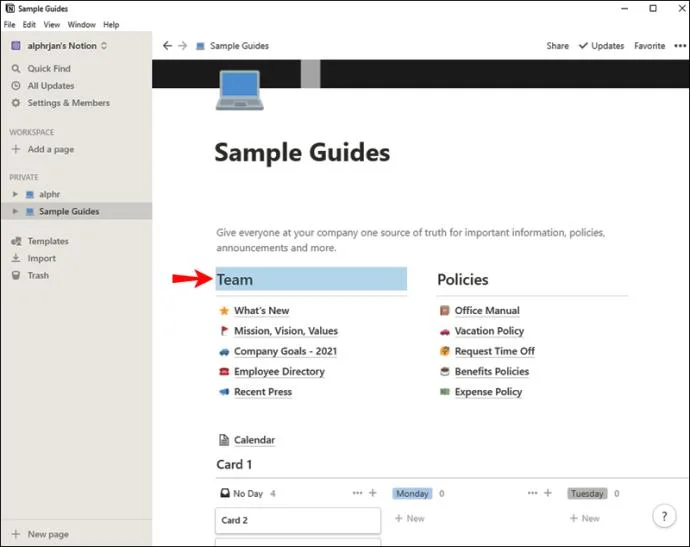The image size is (690, 547).
Task: Open the What's New link
Action: point(261,311)
